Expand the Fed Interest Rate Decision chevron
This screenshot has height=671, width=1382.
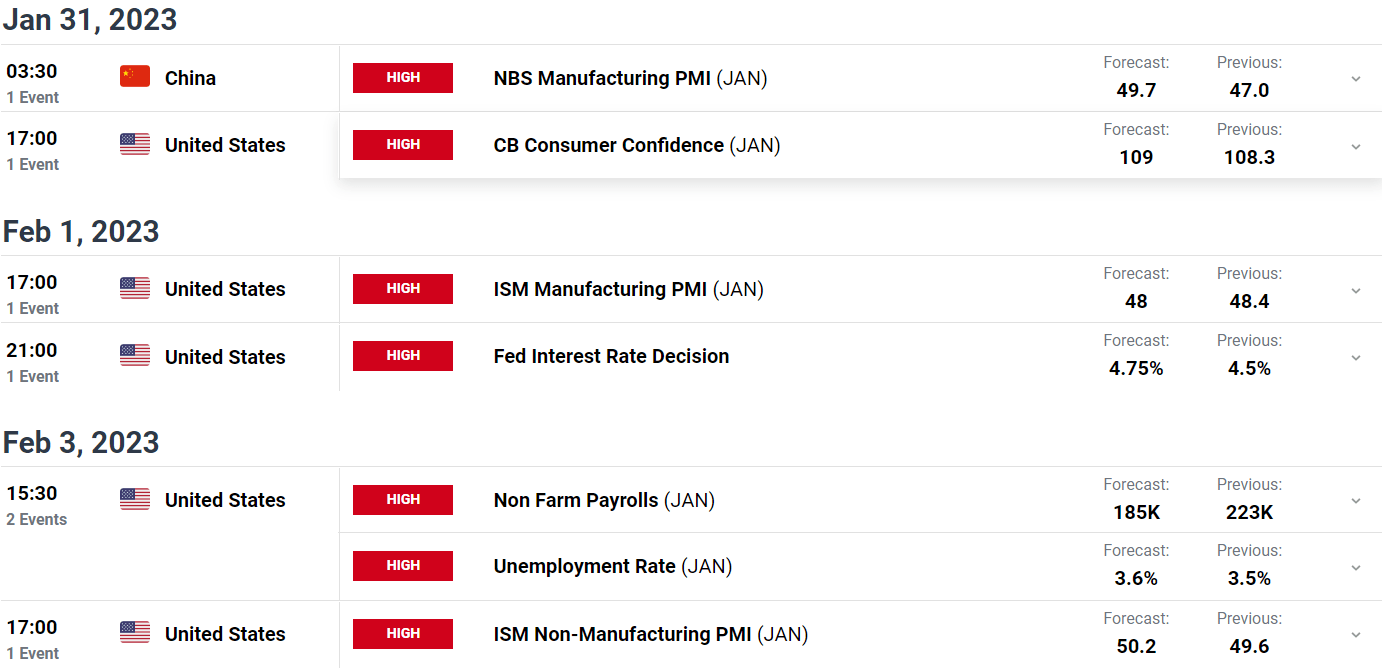pyautogui.click(x=1356, y=357)
